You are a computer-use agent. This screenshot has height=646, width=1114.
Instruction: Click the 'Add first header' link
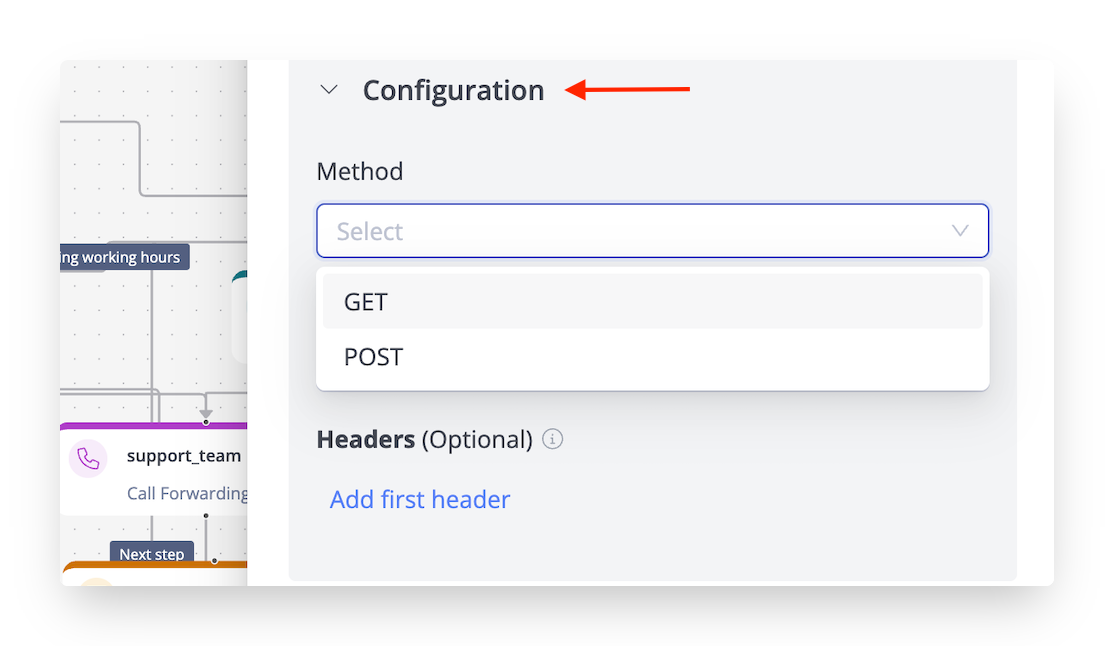[x=420, y=499]
